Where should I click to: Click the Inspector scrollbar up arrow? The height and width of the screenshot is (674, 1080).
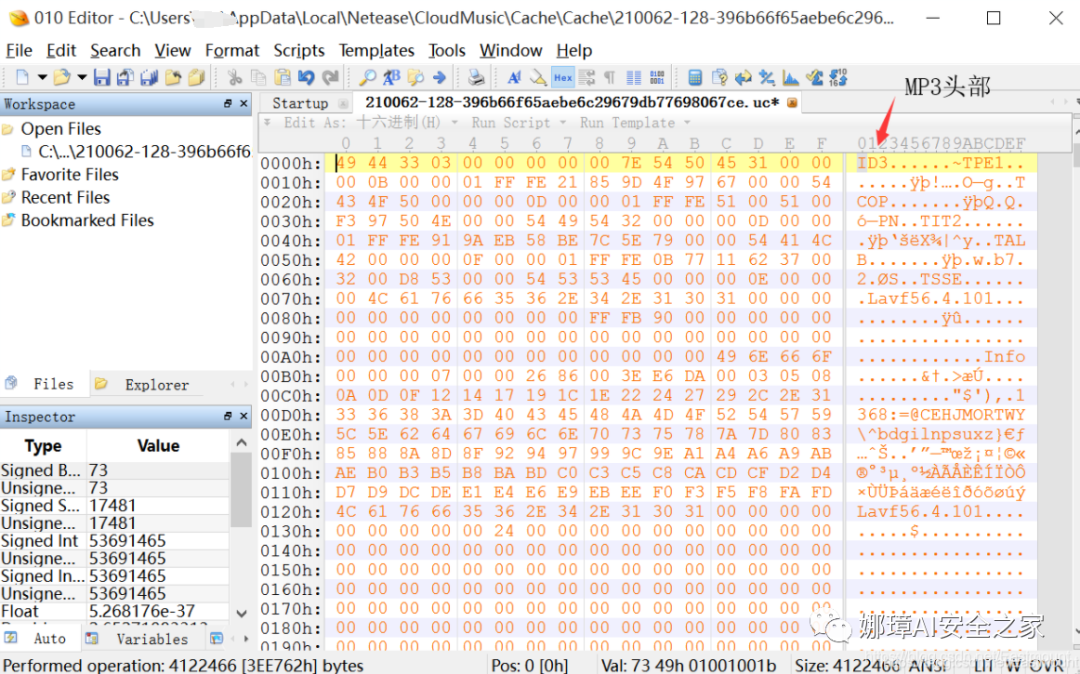241,443
